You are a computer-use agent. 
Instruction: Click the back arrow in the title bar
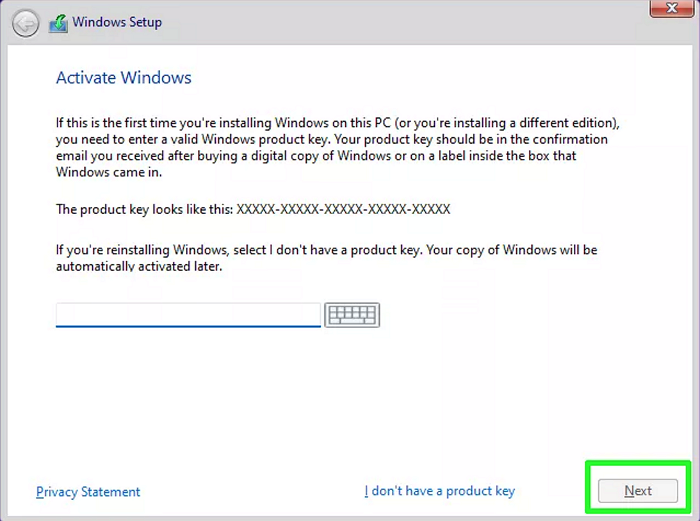click(x=26, y=22)
